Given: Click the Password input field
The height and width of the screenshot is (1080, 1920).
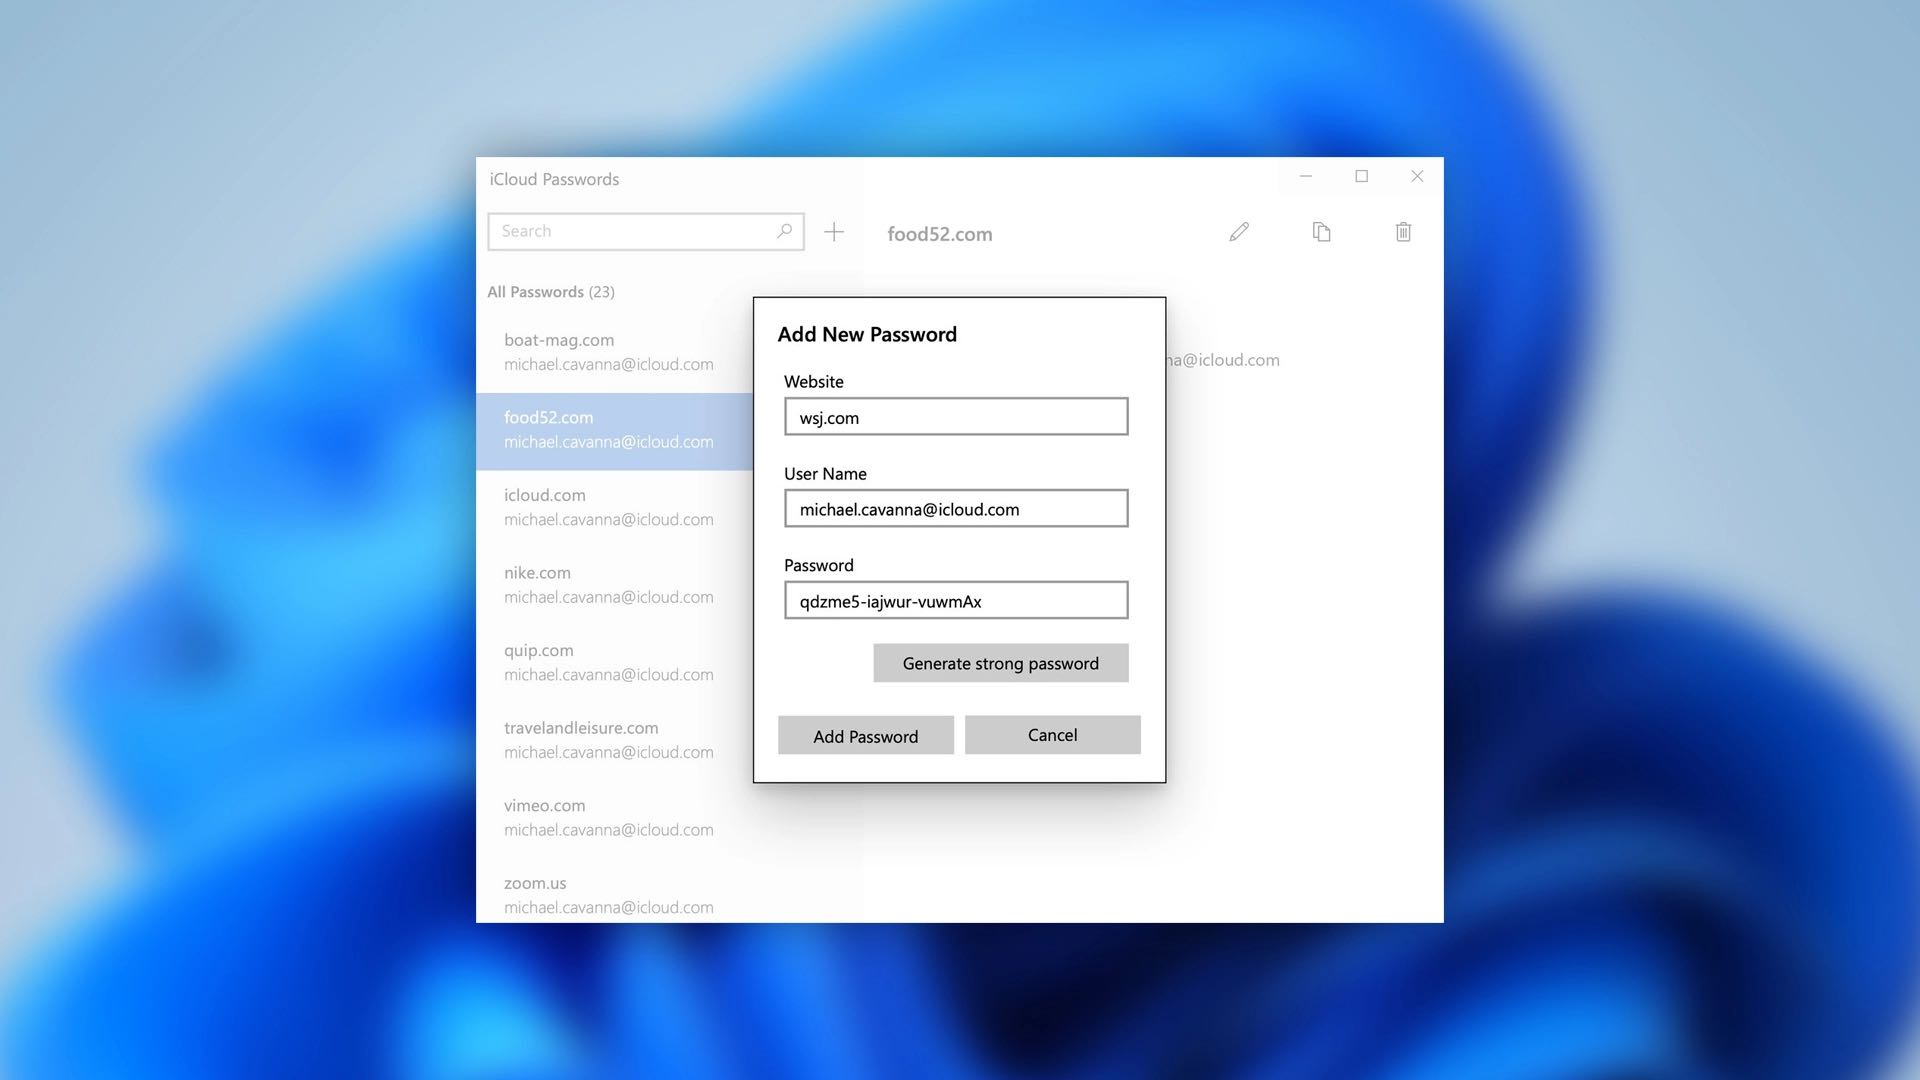Looking at the screenshot, I should coord(956,601).
